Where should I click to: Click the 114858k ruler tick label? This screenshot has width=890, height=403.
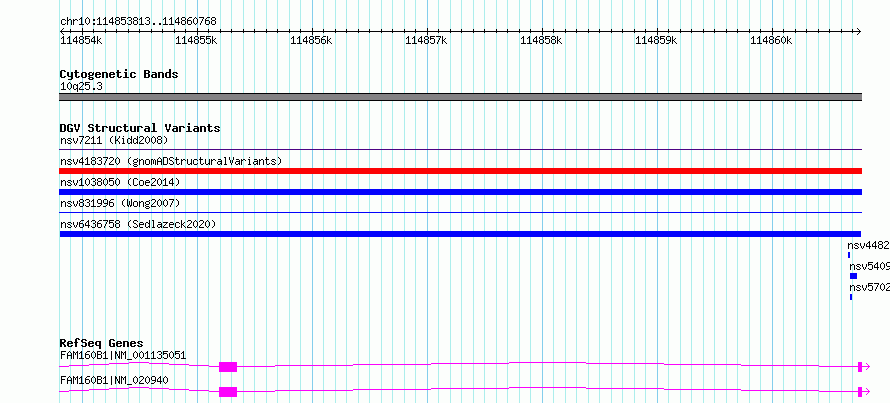541,40
